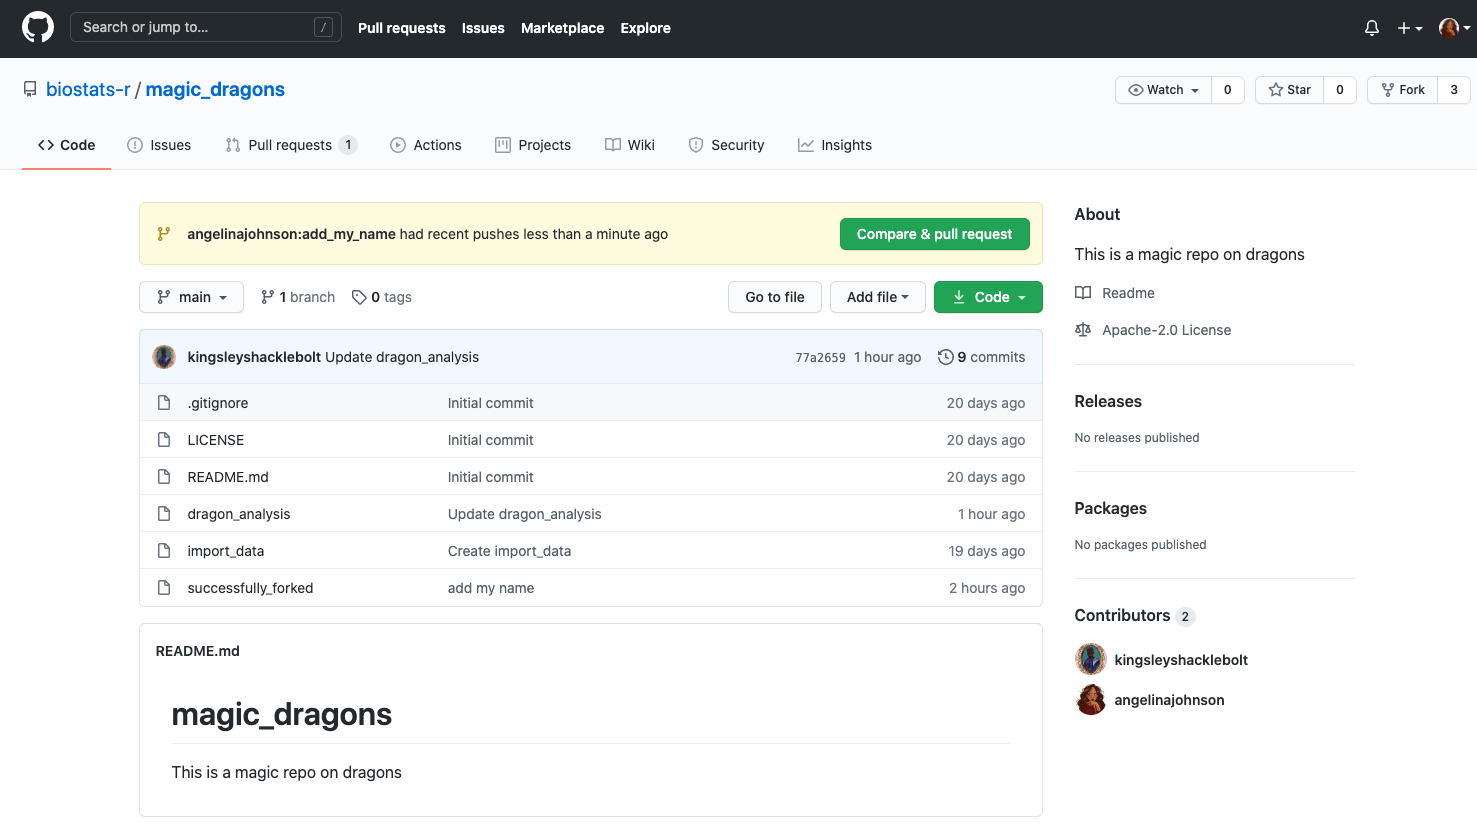Star the repository
This screenshot has height=839, width=1477.
point(1290,90)
